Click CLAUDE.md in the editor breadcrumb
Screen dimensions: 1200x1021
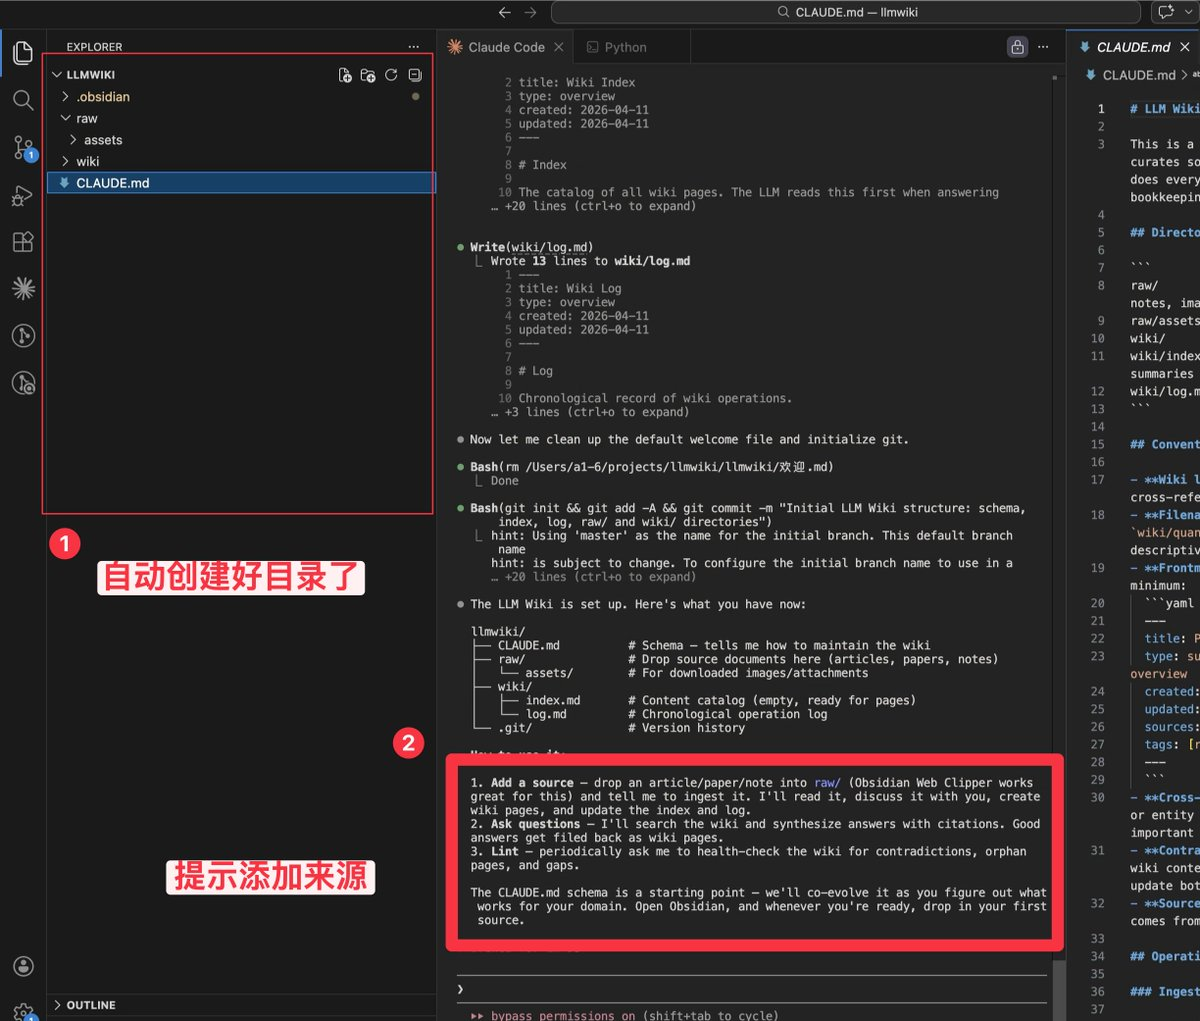coord(1139,75)
